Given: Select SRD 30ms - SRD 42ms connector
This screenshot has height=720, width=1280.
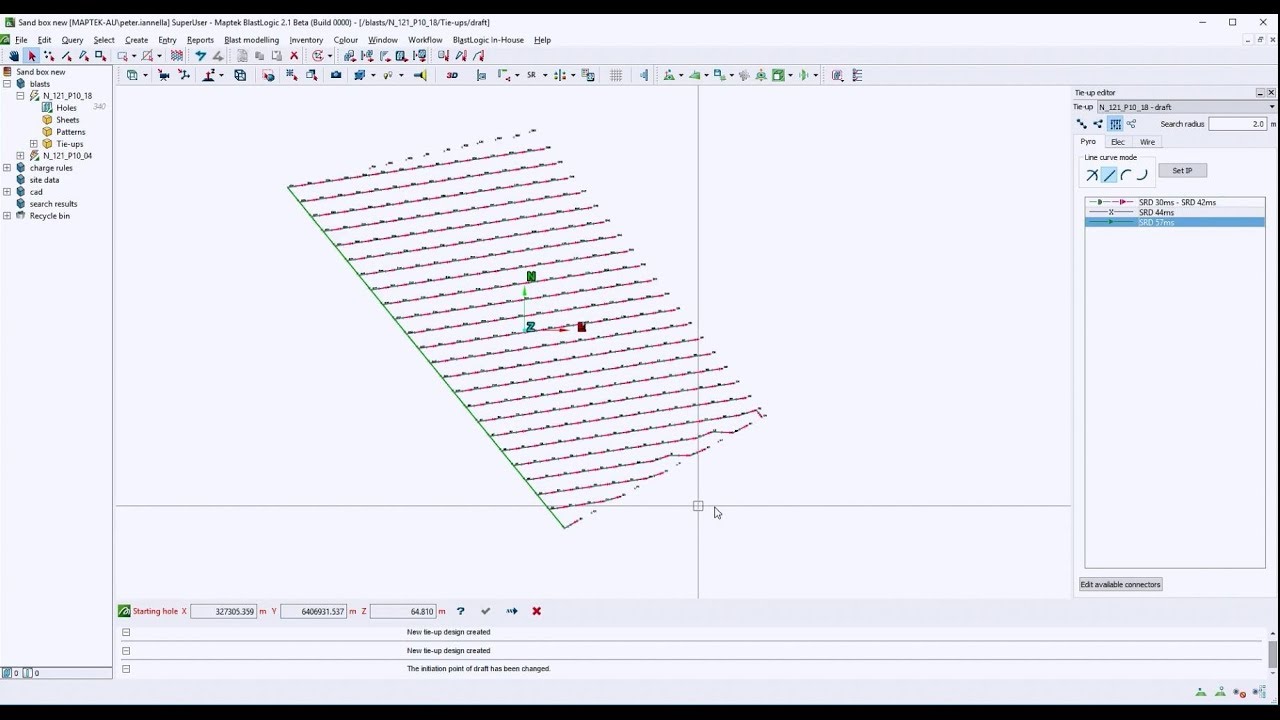Looking at the screenshot, I should click(1175, 202).
